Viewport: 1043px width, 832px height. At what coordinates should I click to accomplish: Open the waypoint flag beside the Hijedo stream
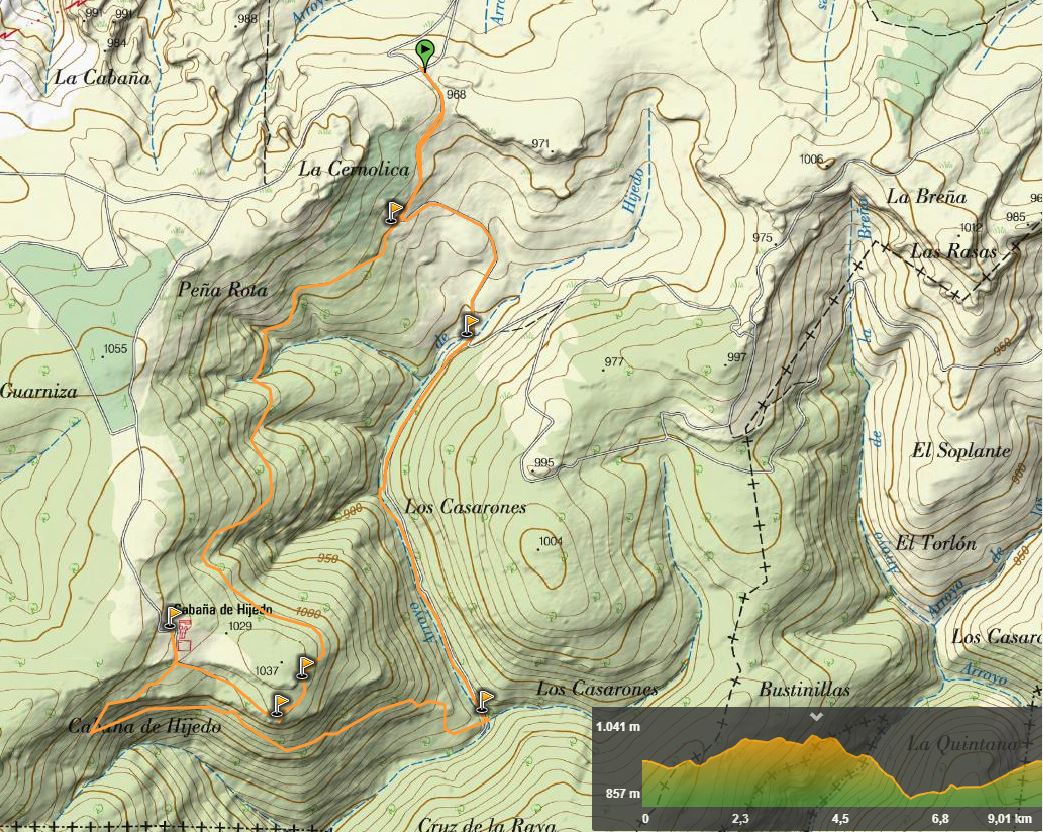470,325
